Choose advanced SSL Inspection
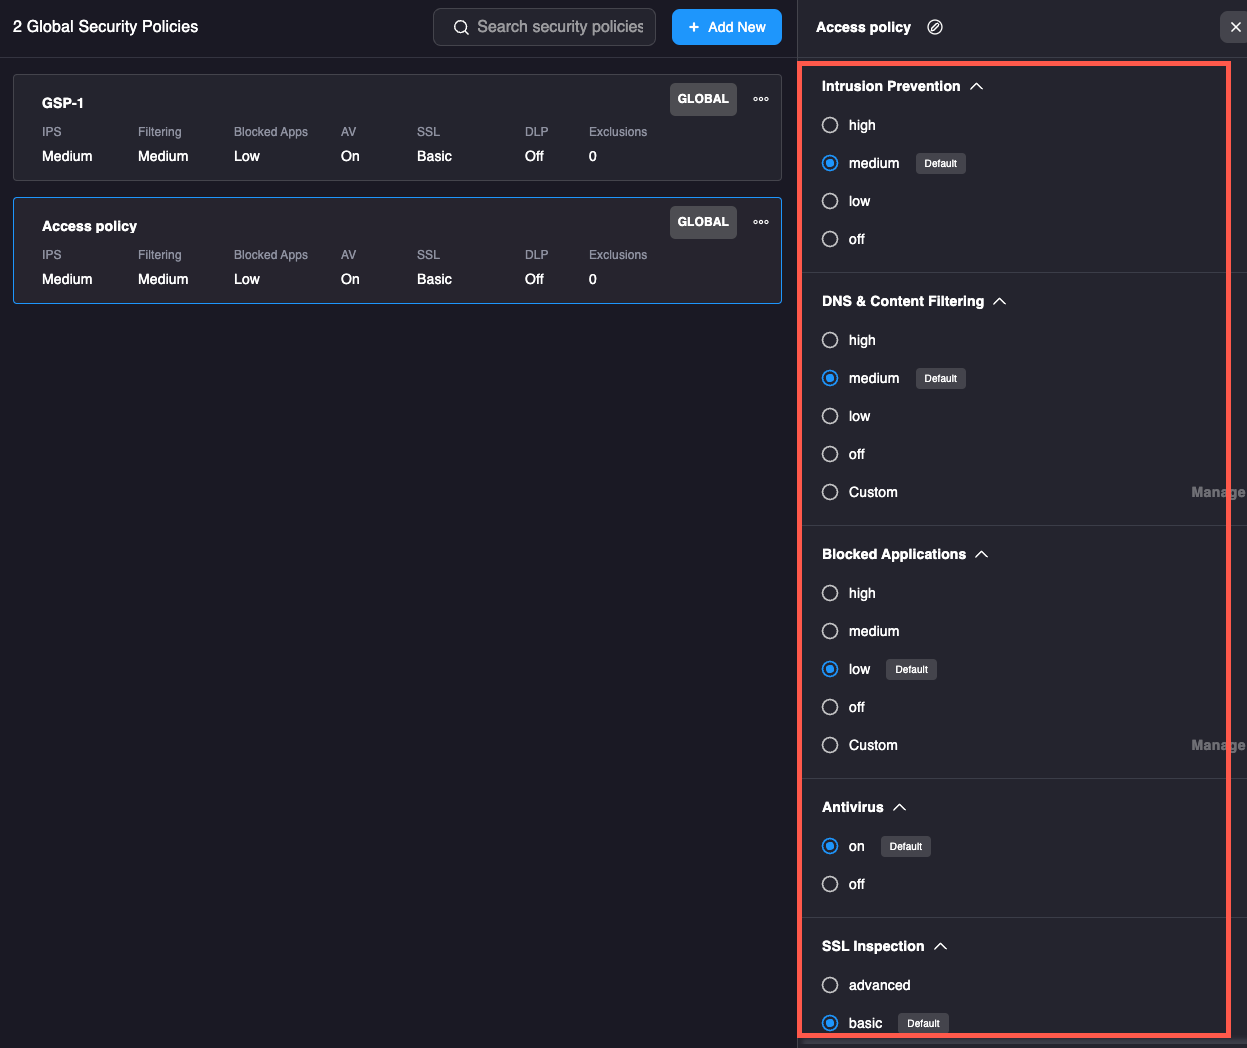 830,985
